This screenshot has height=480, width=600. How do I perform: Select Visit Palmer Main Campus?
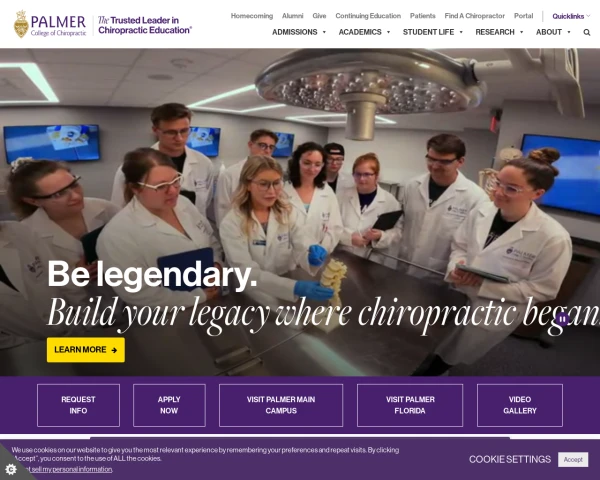[281, 405]
